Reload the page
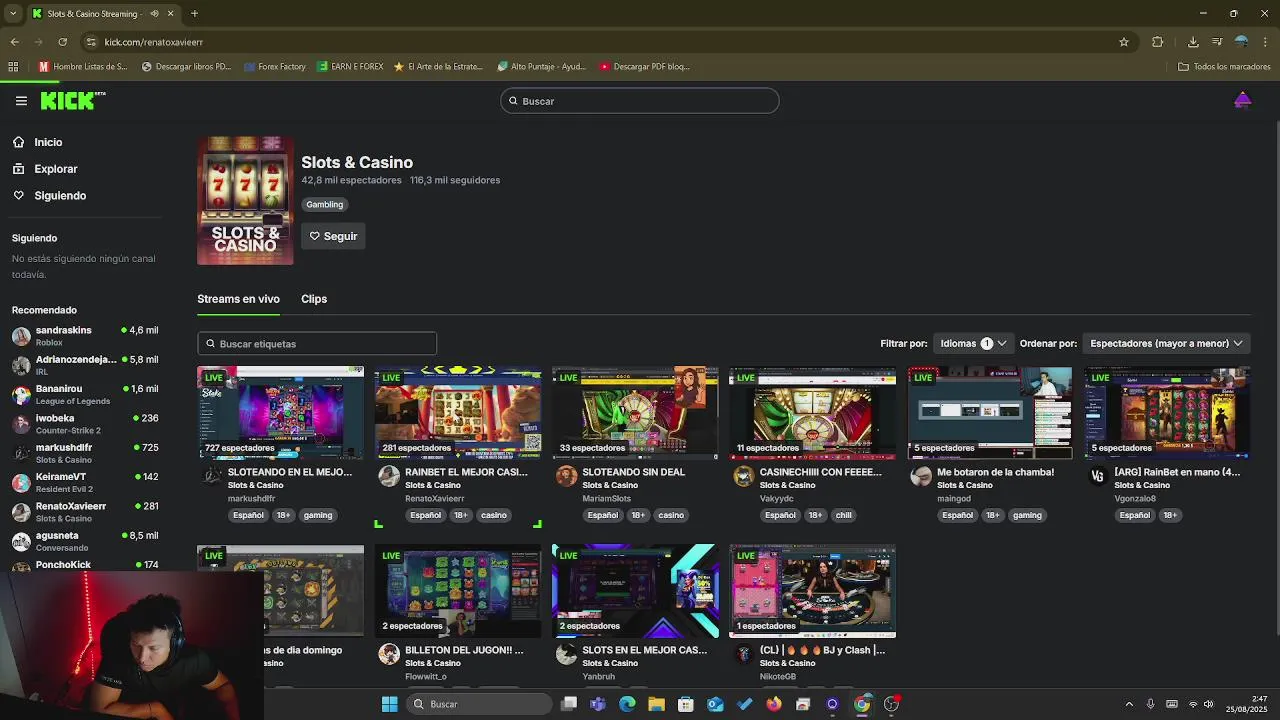This screenshot has height=720, width=1280. (62, 42)
